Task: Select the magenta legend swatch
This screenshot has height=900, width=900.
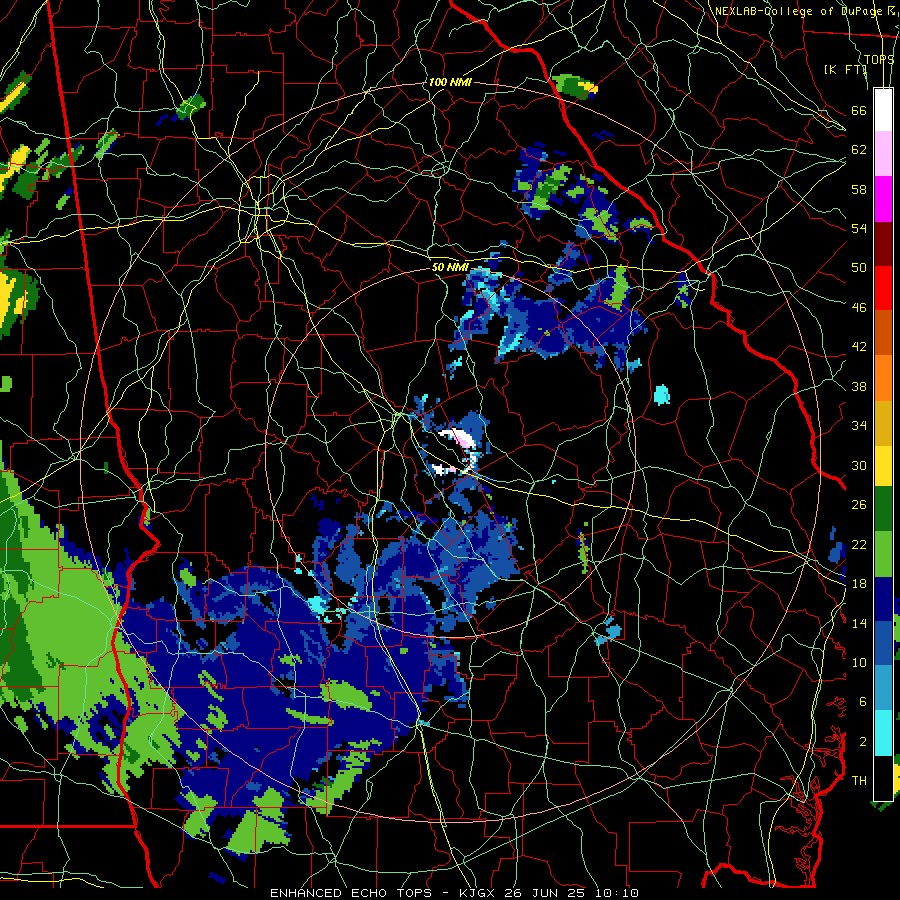Action: [883, 199]
